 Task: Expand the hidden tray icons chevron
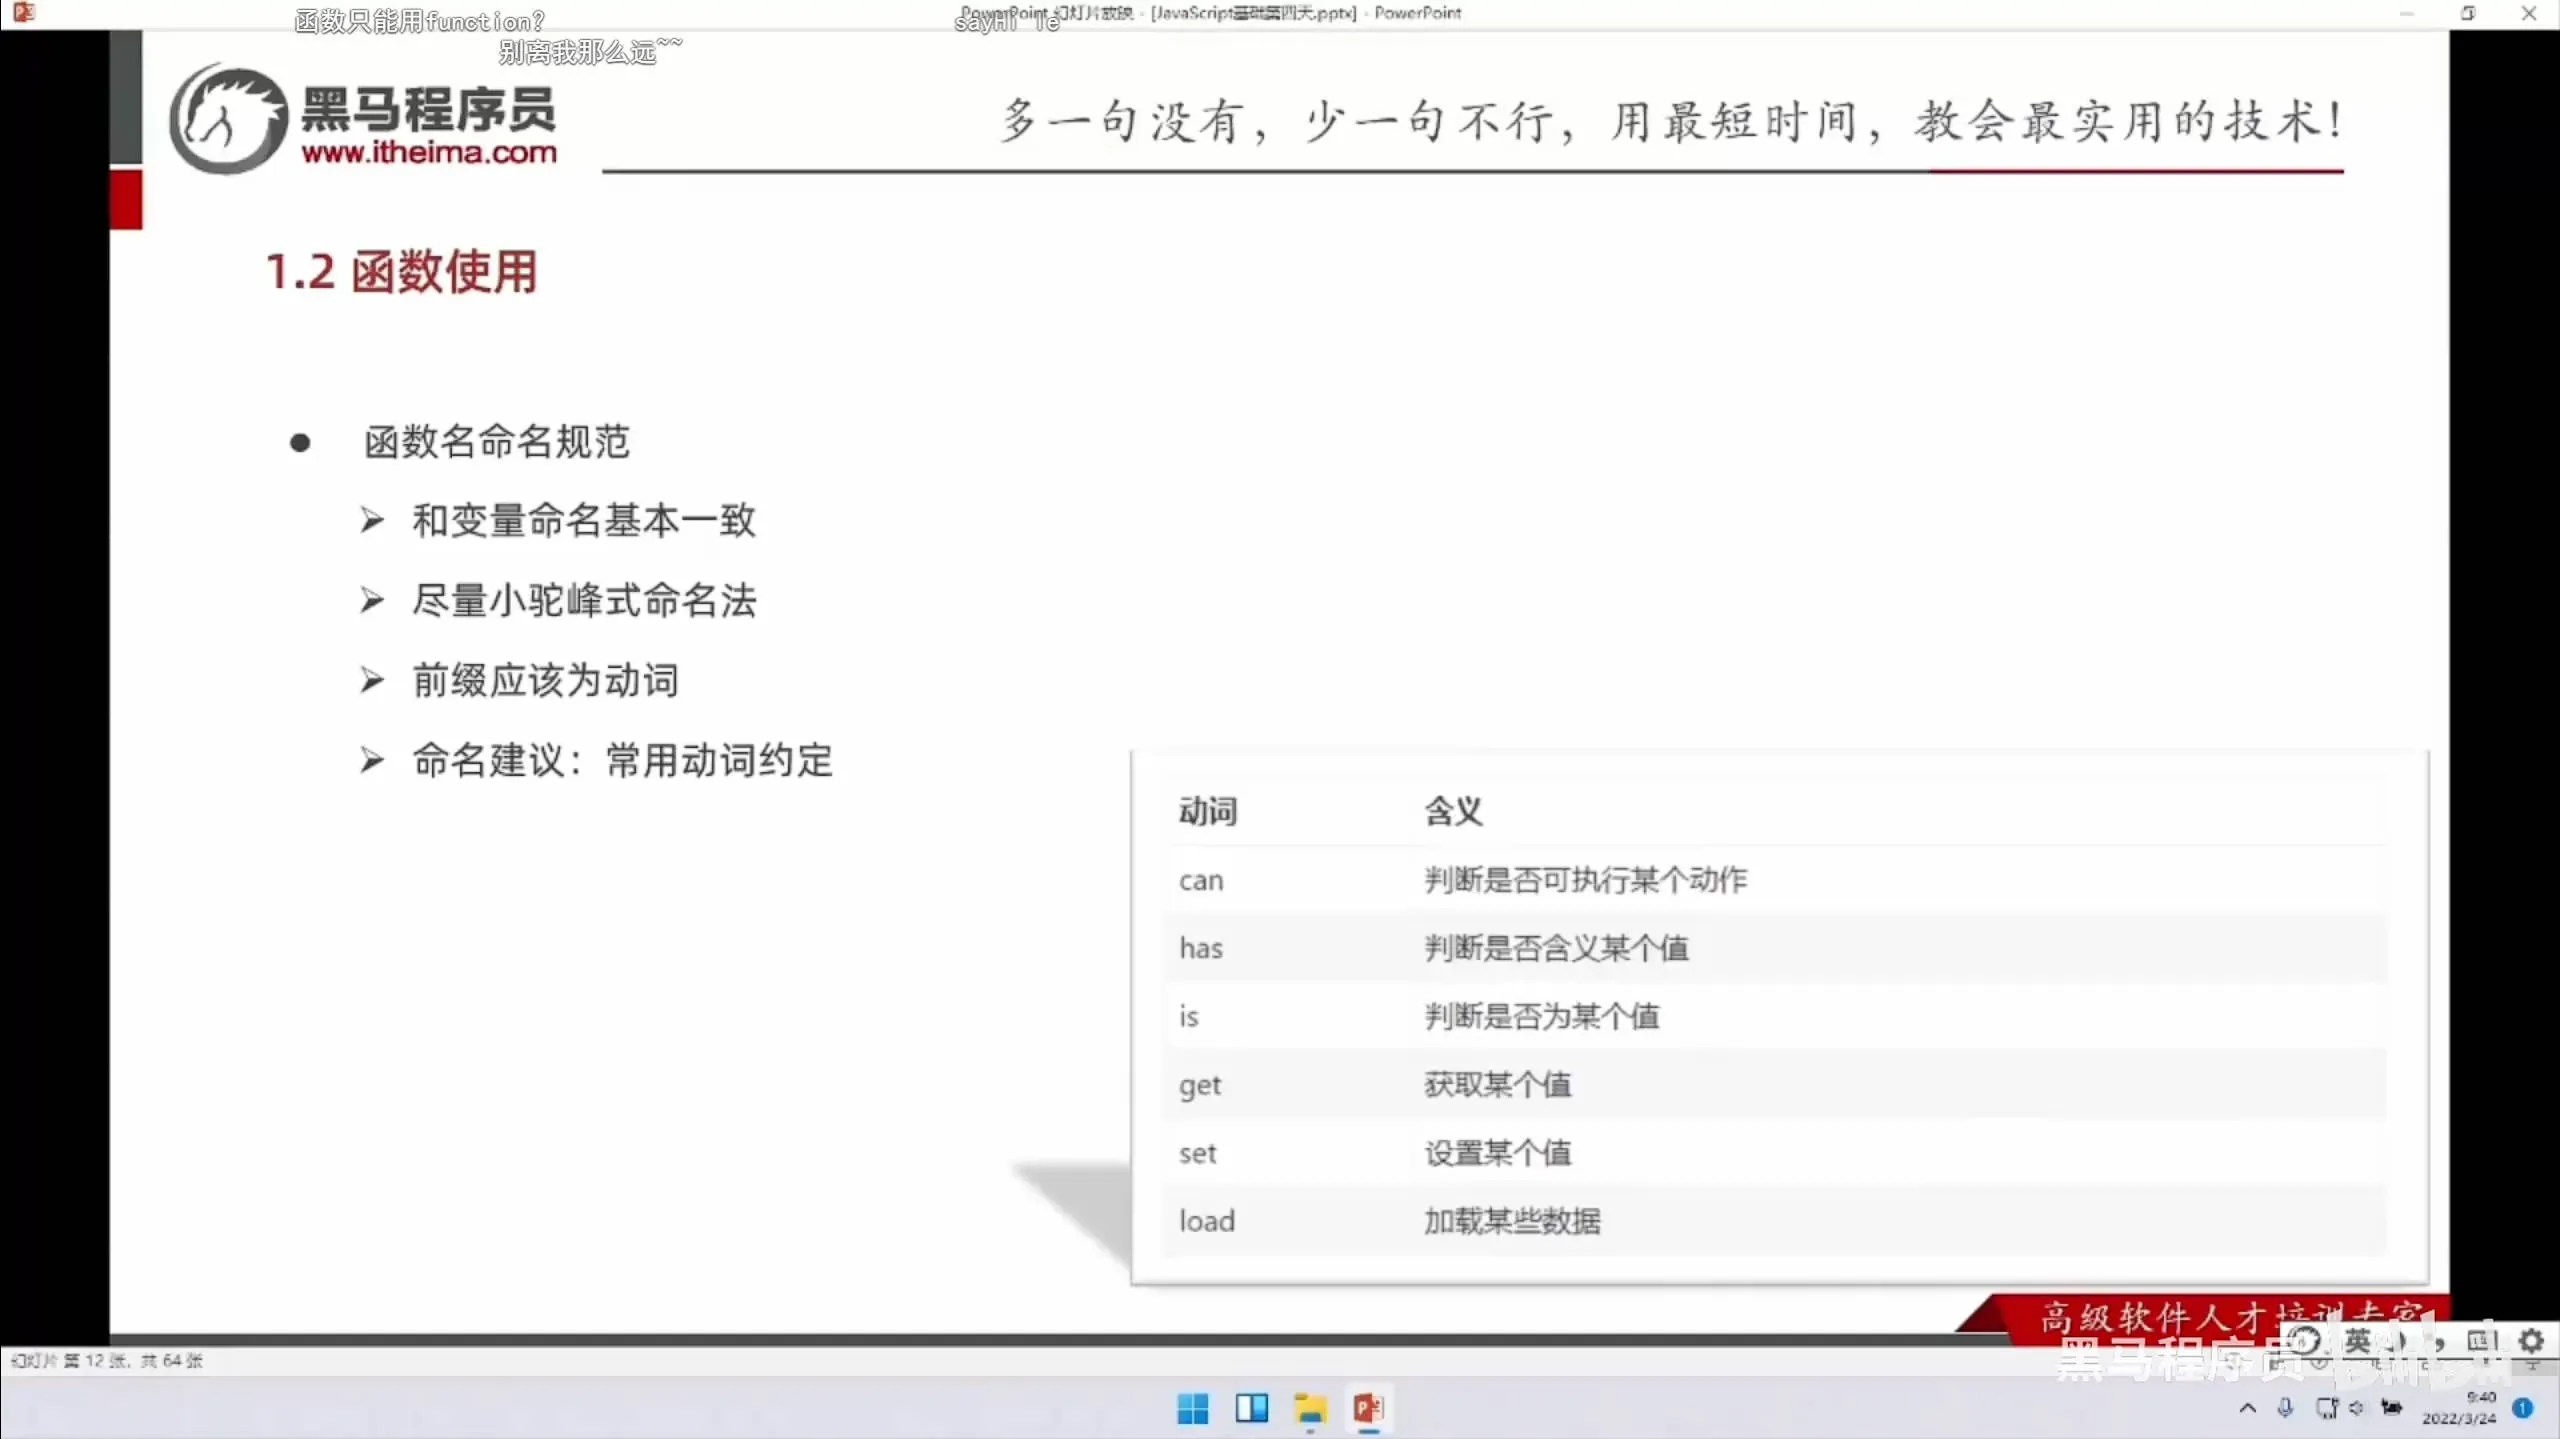pyautogui.click(x=2248, y=1408)
